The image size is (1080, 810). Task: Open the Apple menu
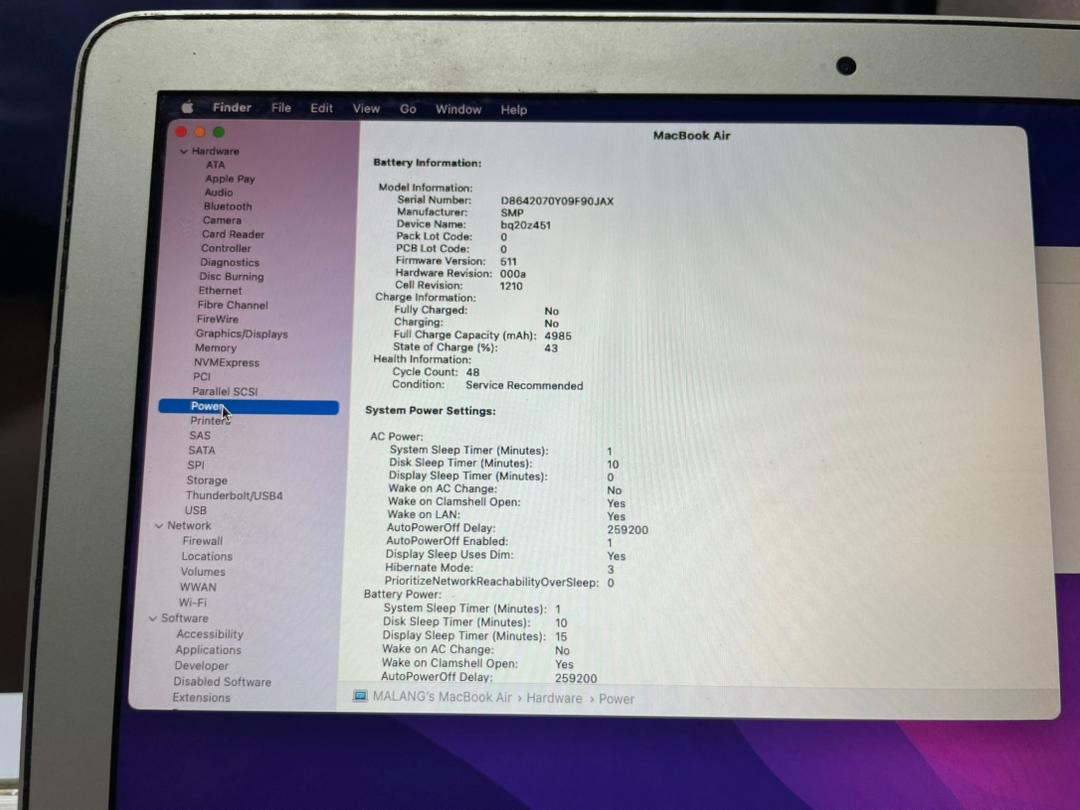click(x=187, y=107)
